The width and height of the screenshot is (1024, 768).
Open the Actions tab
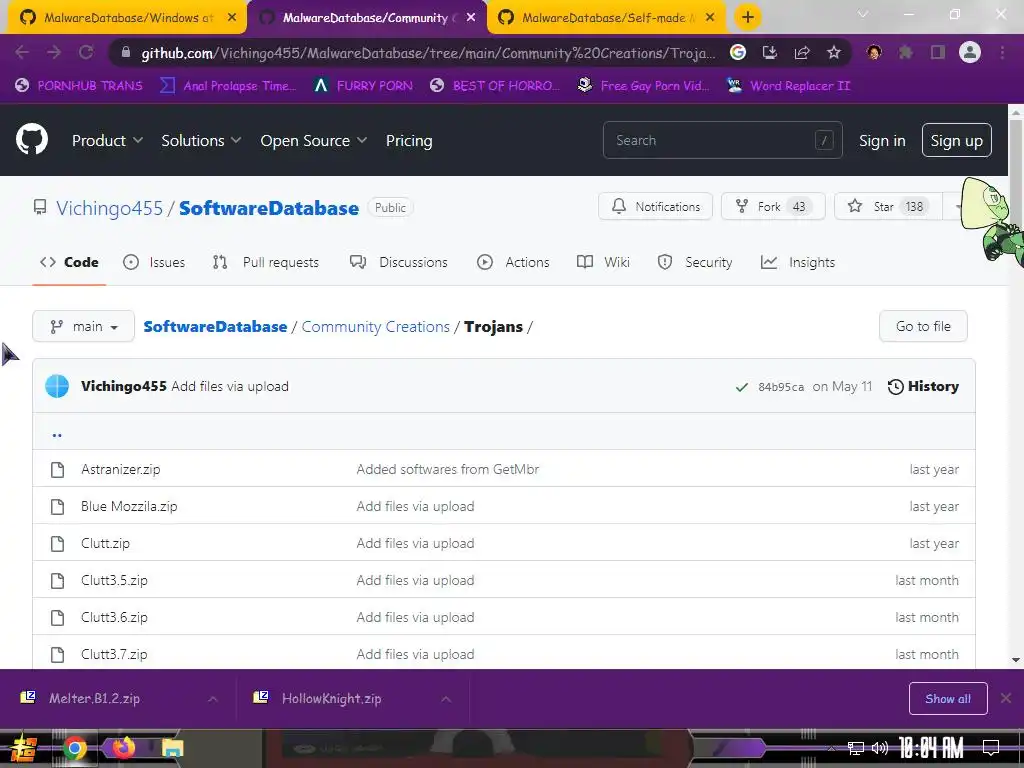coord(513,263)
